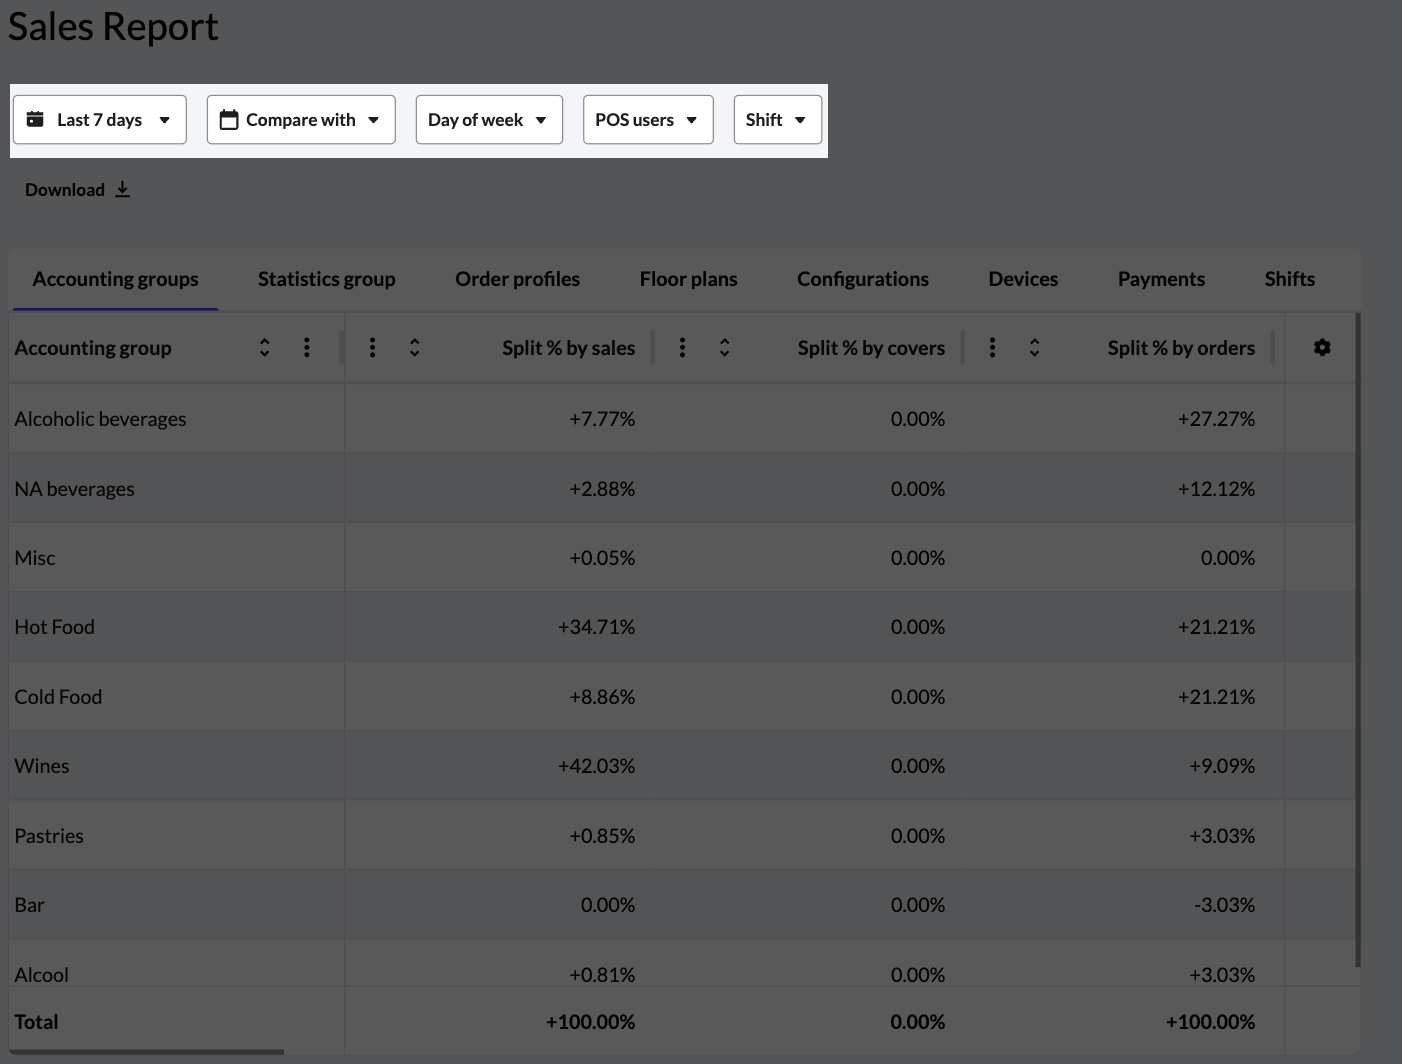Click the horizontal scrollbar below the table
The height and width of the screenshot is (1064, 1402).
(x=145, y=1053)
